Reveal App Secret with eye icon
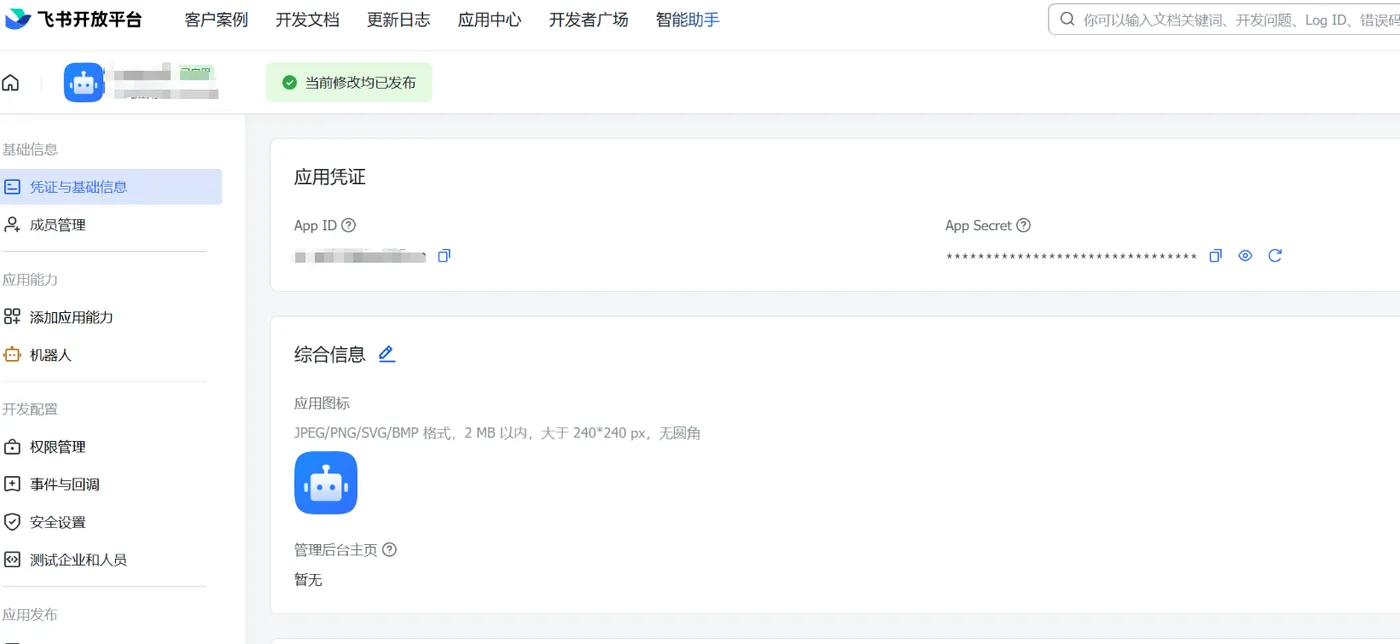The width and height of the screenshot is (1400, 644). tap(1245, 256)
